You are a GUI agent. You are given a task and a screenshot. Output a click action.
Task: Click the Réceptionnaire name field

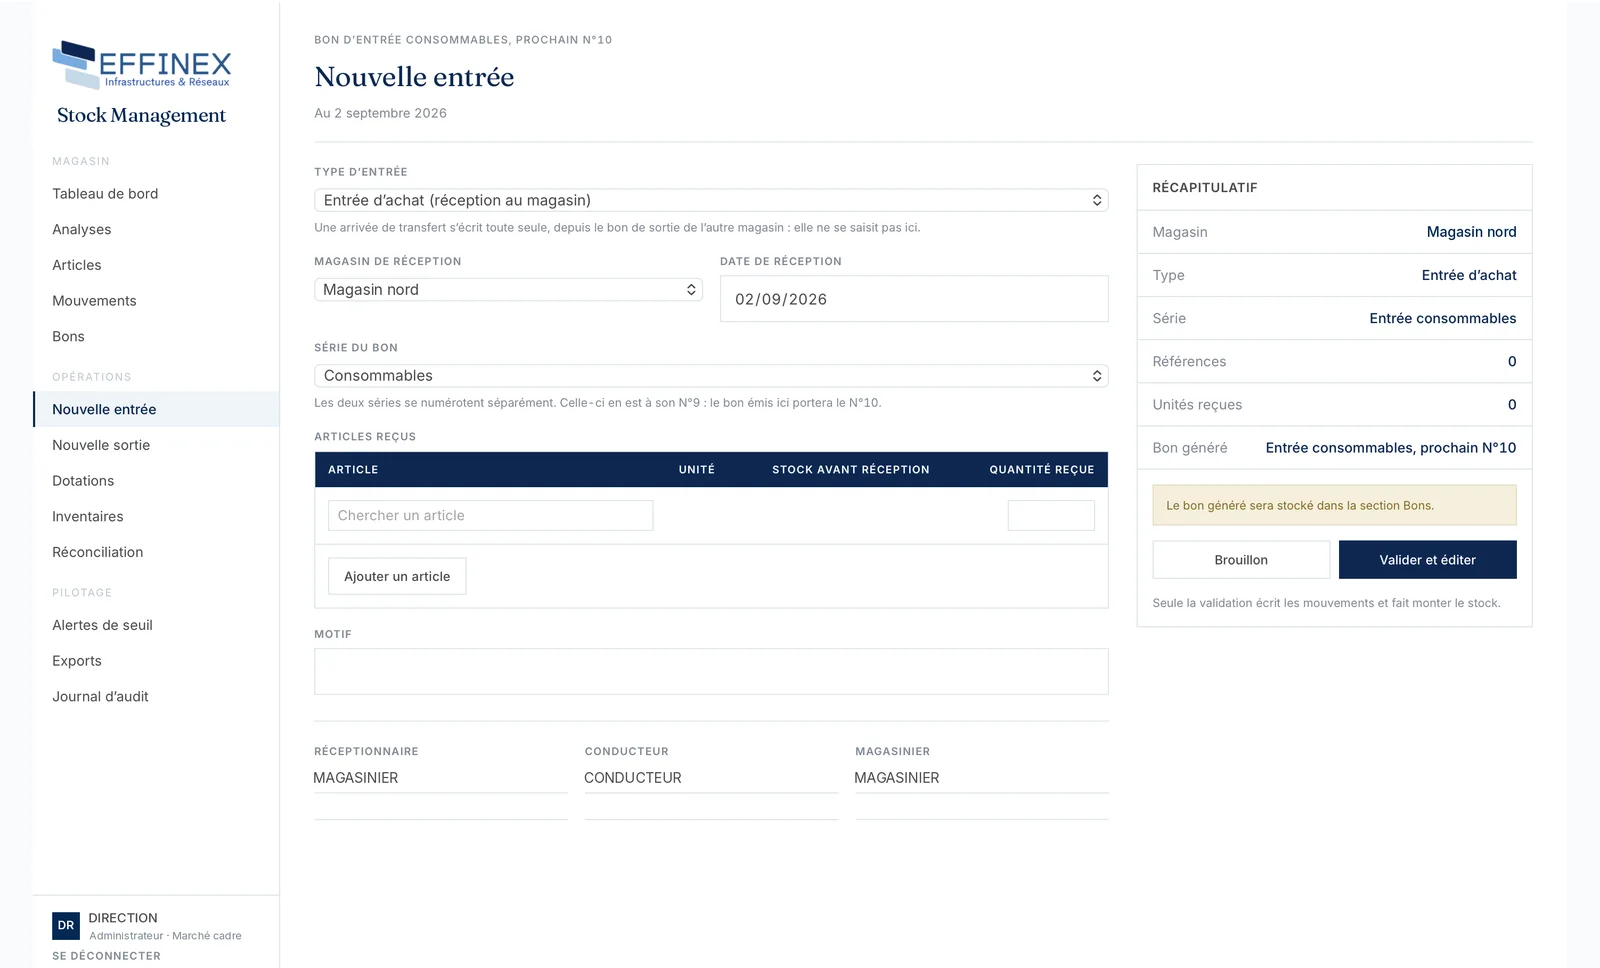coord(441,778)
